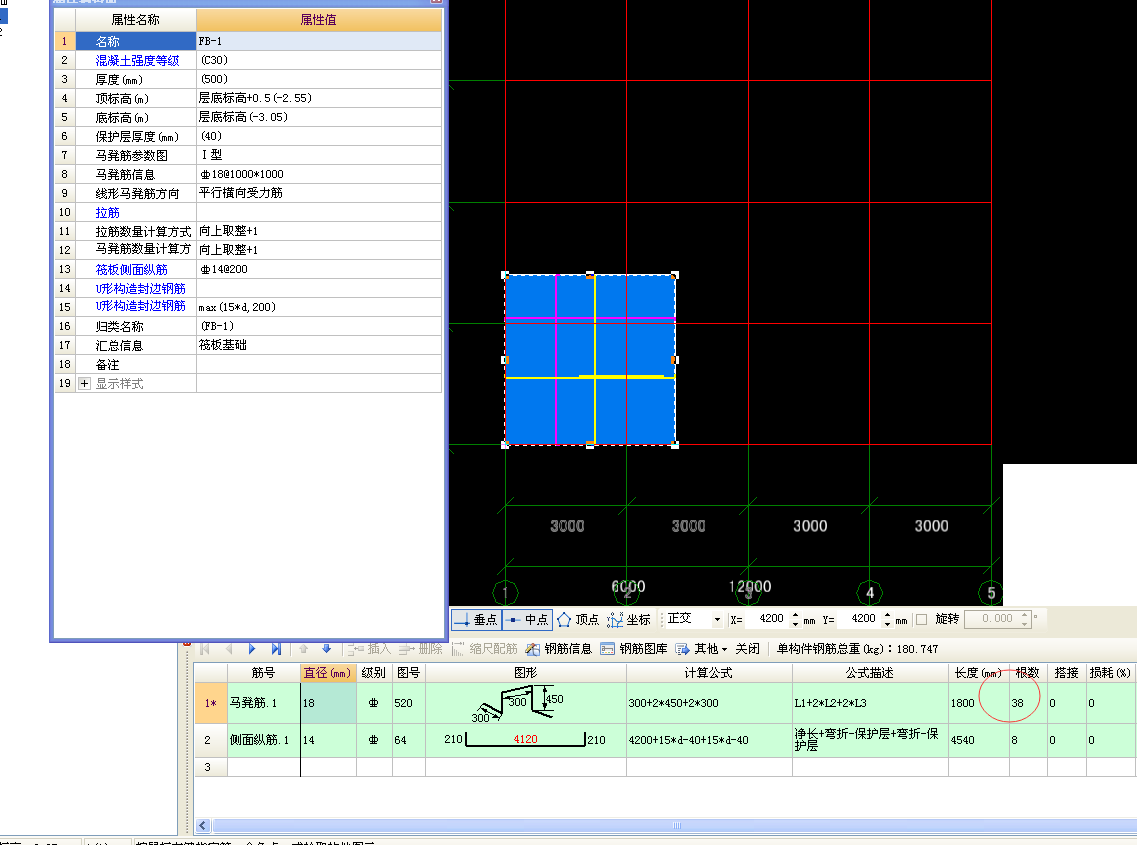Click the 马凳筋参数图 value Ⅰ型
This screenshot has height=845, width=1137.
319,155
